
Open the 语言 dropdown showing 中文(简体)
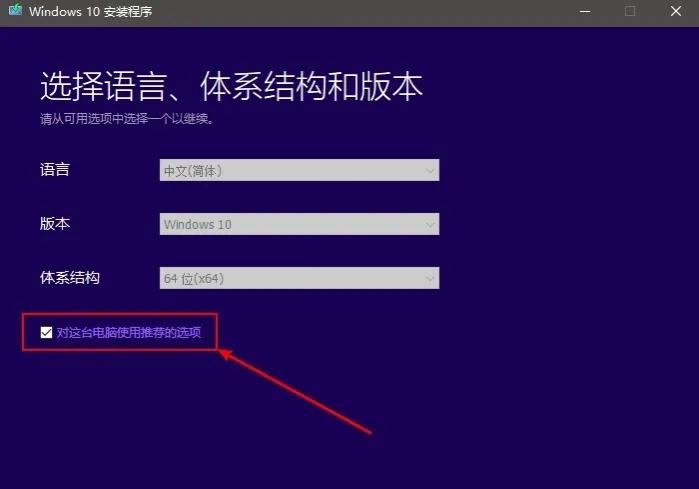click(x=299, y=170)
